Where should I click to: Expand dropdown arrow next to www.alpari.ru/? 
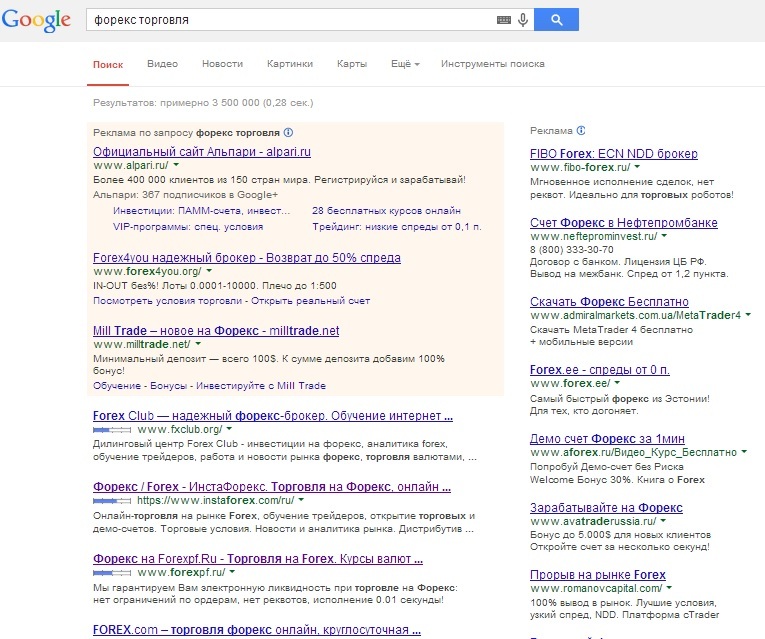[176, 165]
